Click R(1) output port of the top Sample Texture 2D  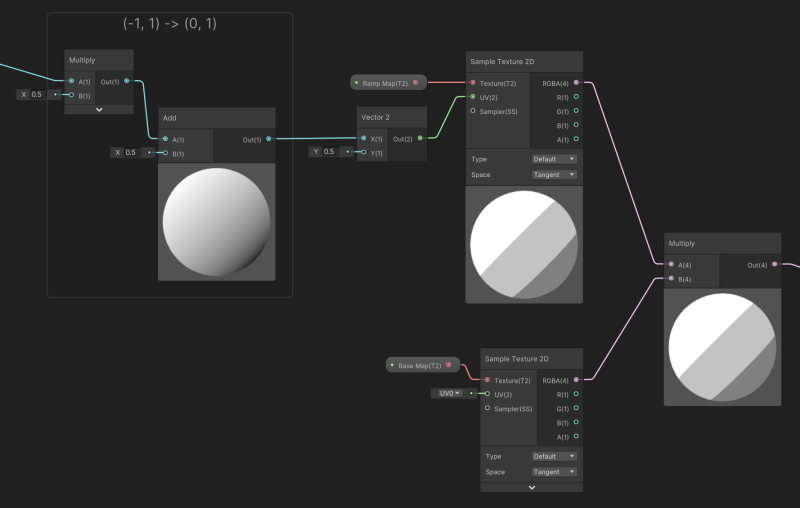point(576,97)
